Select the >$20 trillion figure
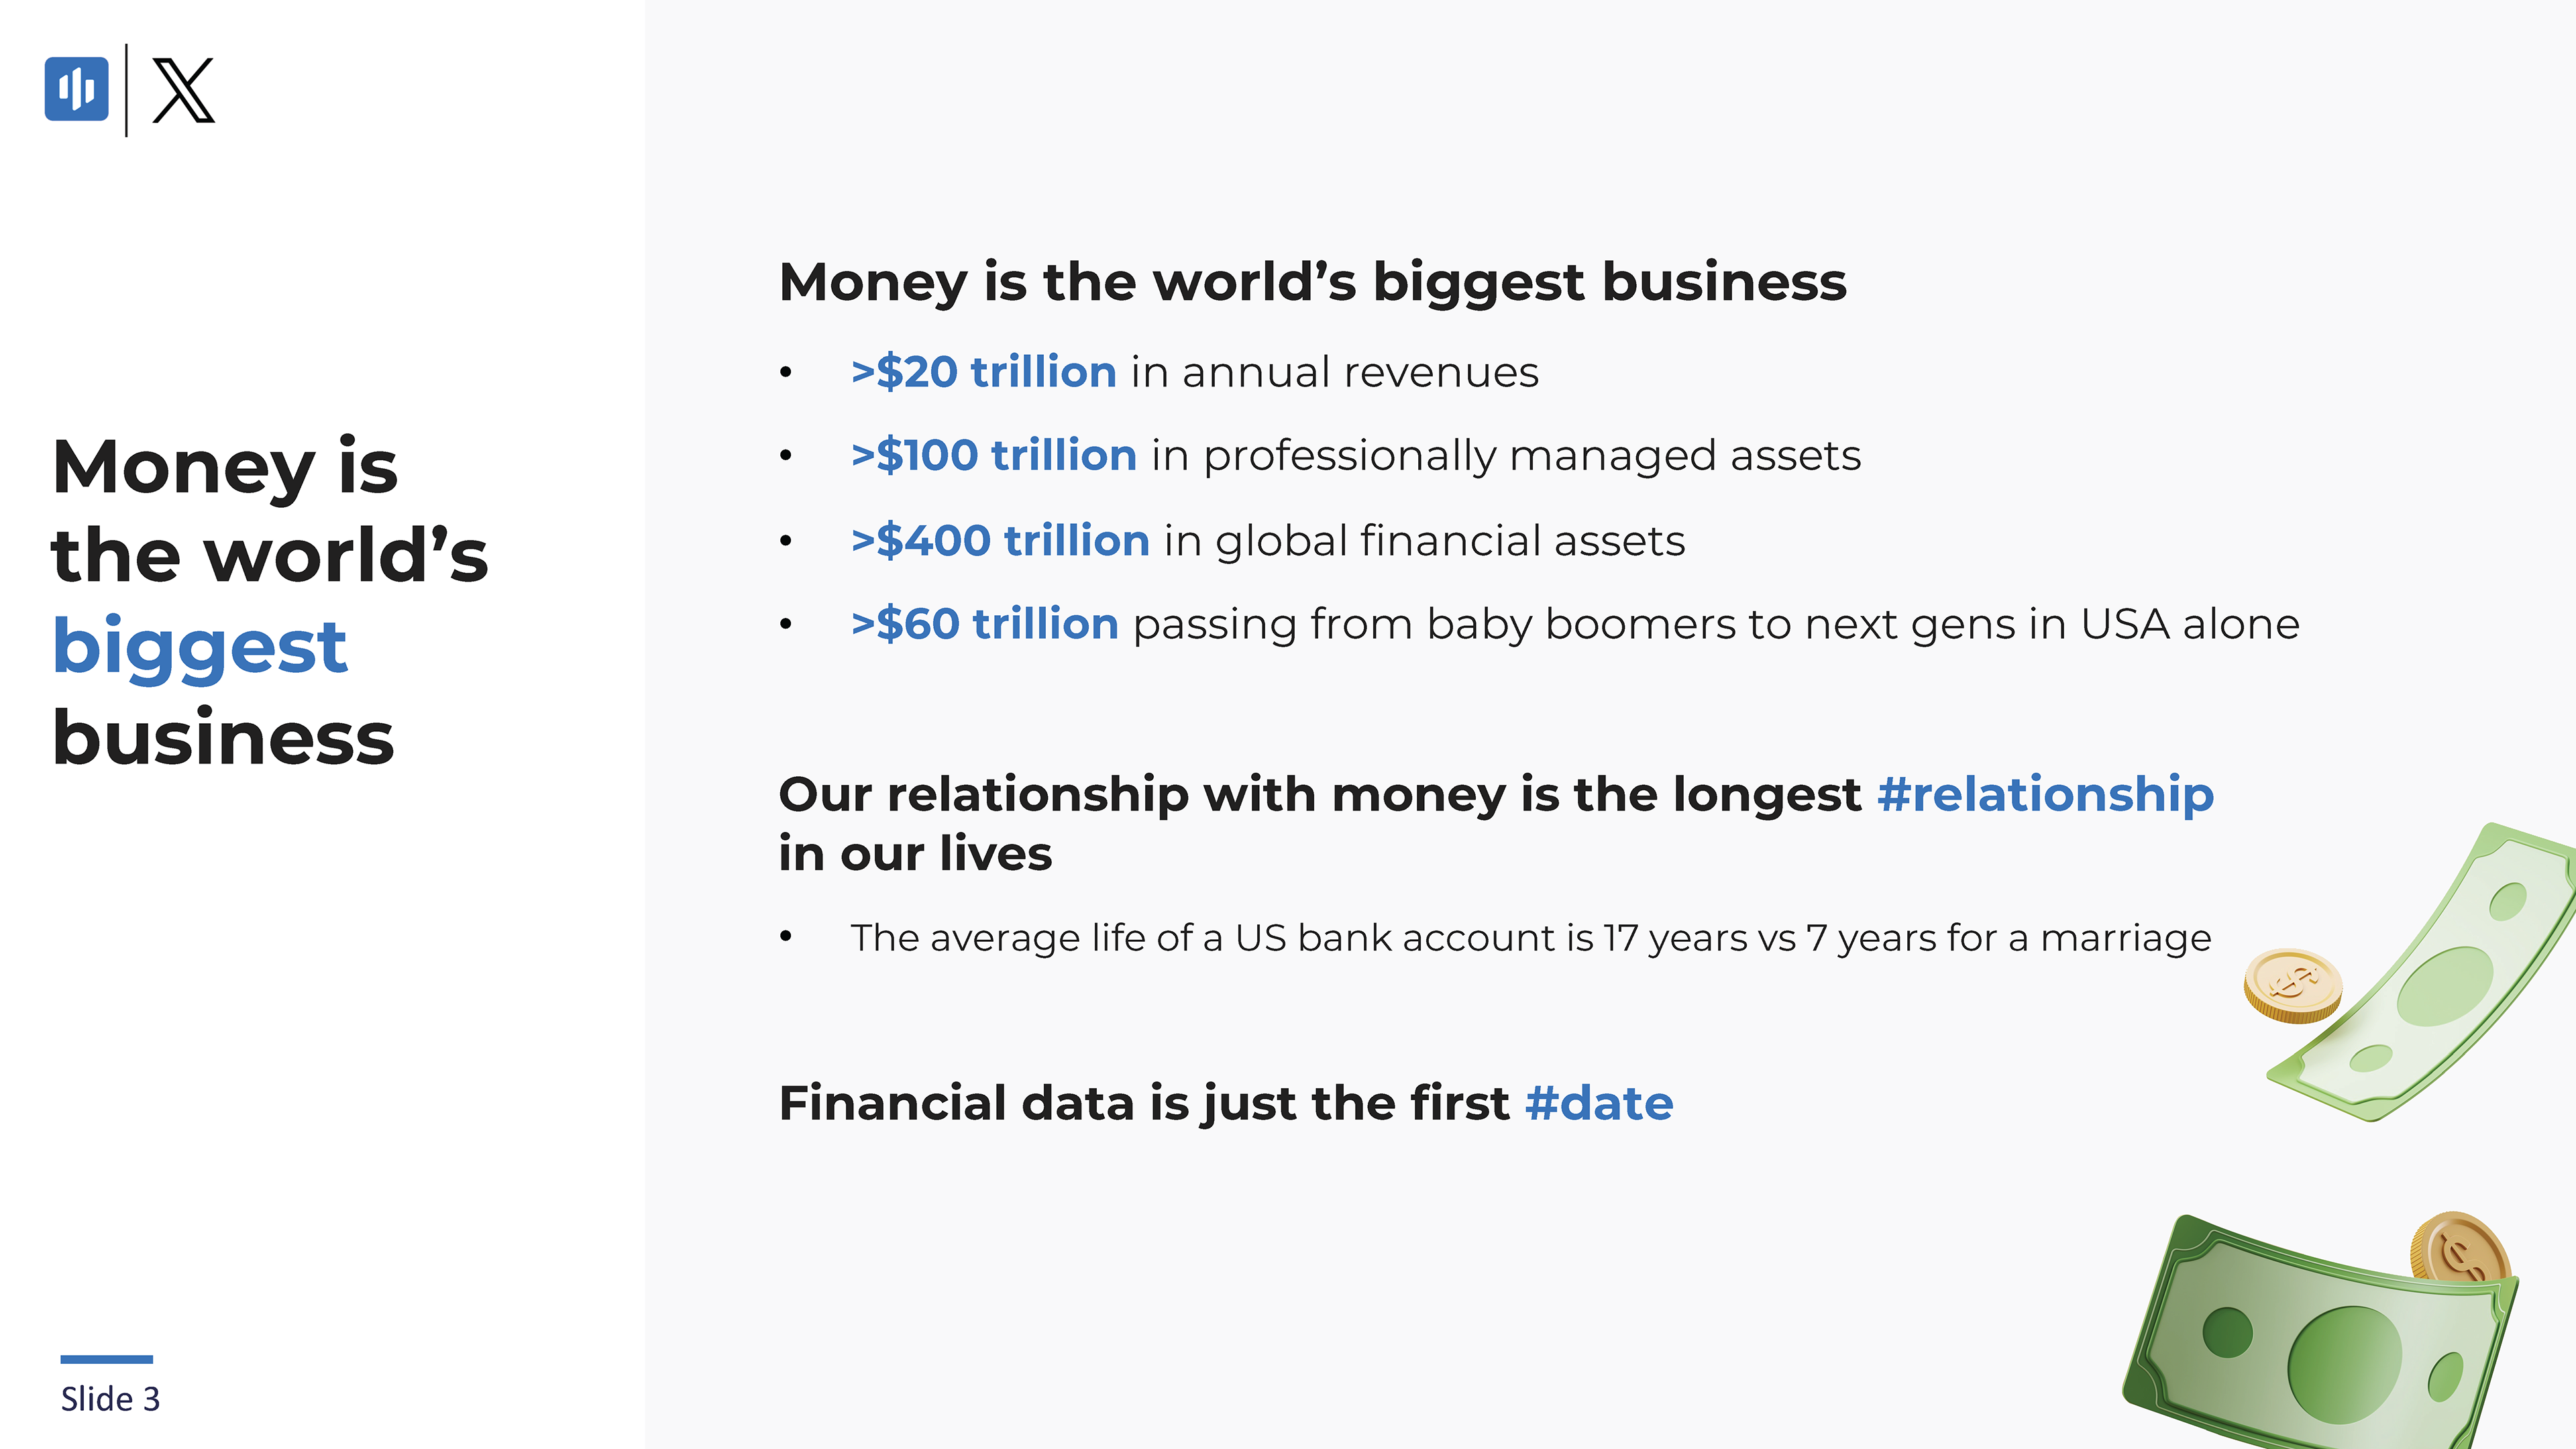Viewport: 2576px width, 1449px height. click(983, 372)
